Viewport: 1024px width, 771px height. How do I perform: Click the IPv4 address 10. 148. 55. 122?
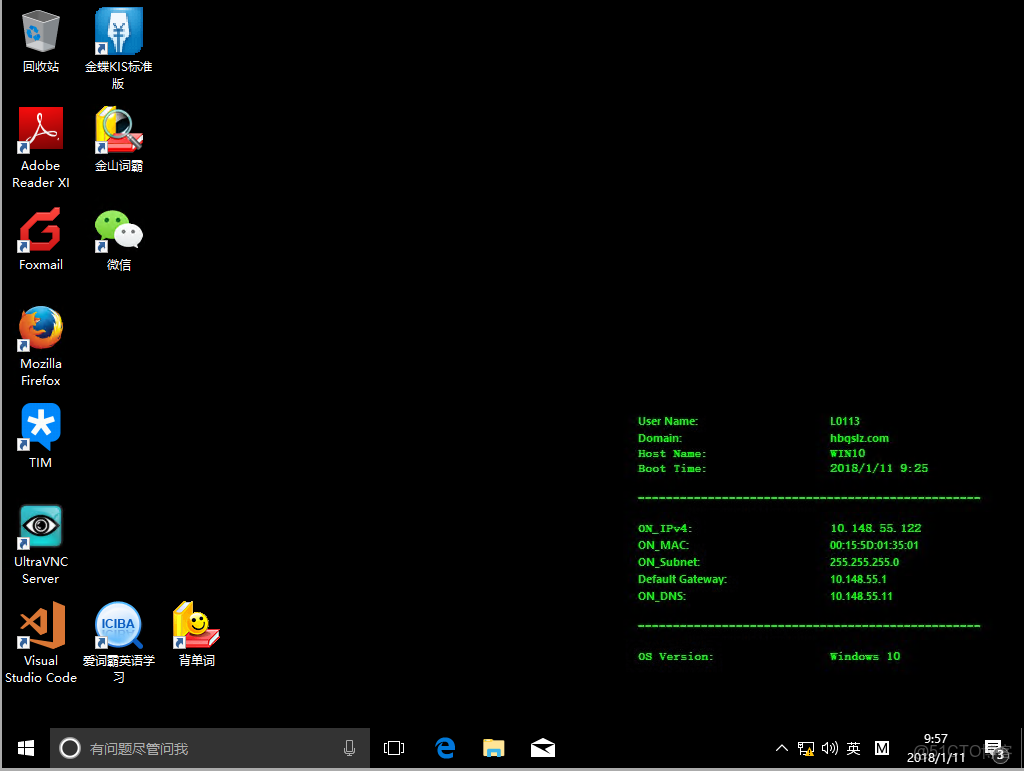(876, 528)
